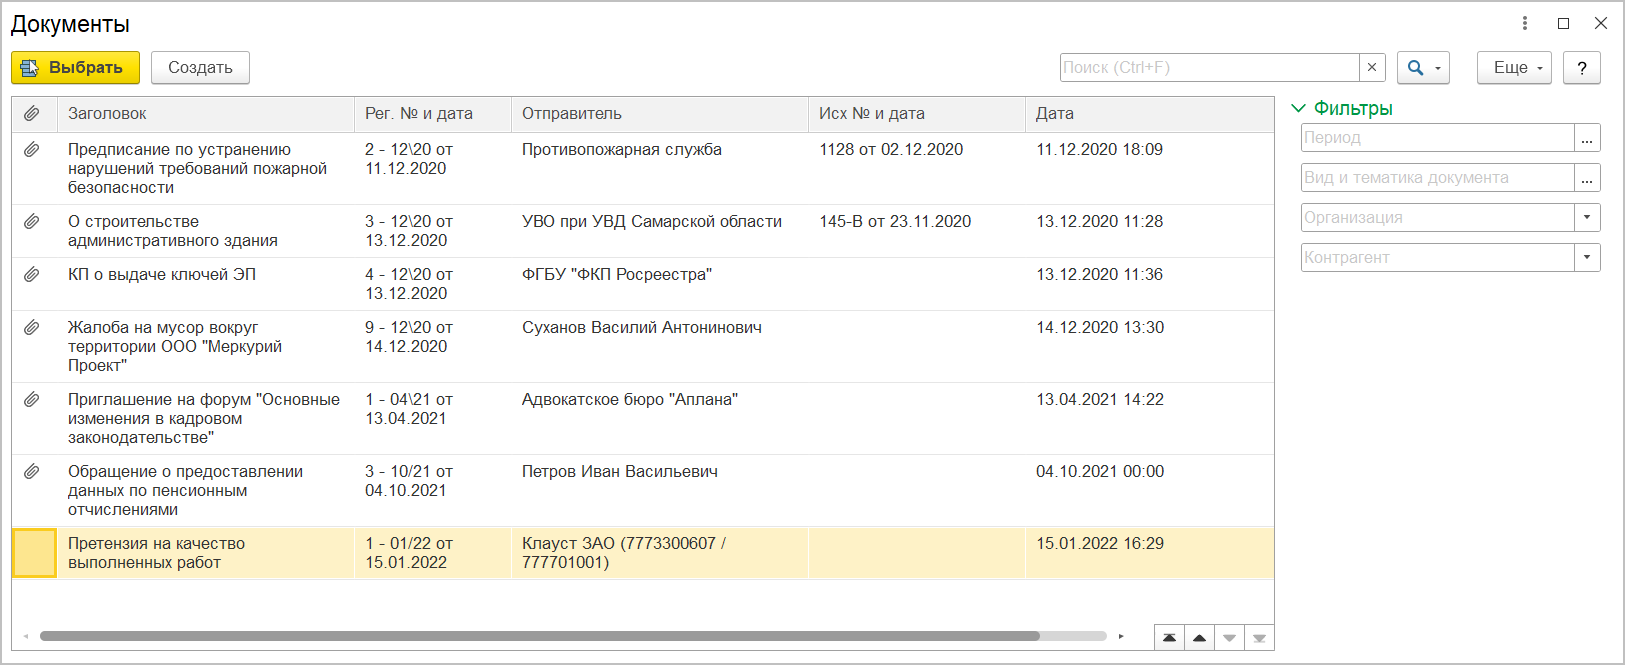This screenshot has width=1625, height=665.
Task: Click the paperclip attachment column header icon
Action: [x=32, y=114]
